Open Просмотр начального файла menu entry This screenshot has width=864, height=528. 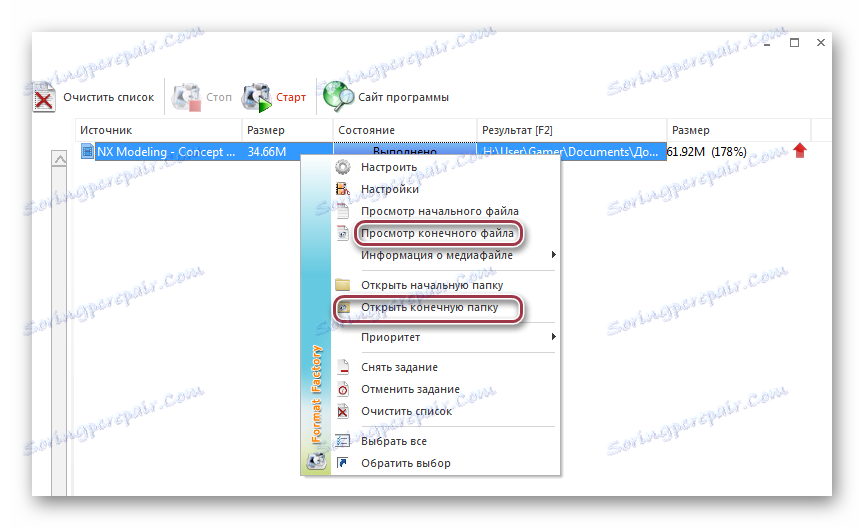coord(440,211)
